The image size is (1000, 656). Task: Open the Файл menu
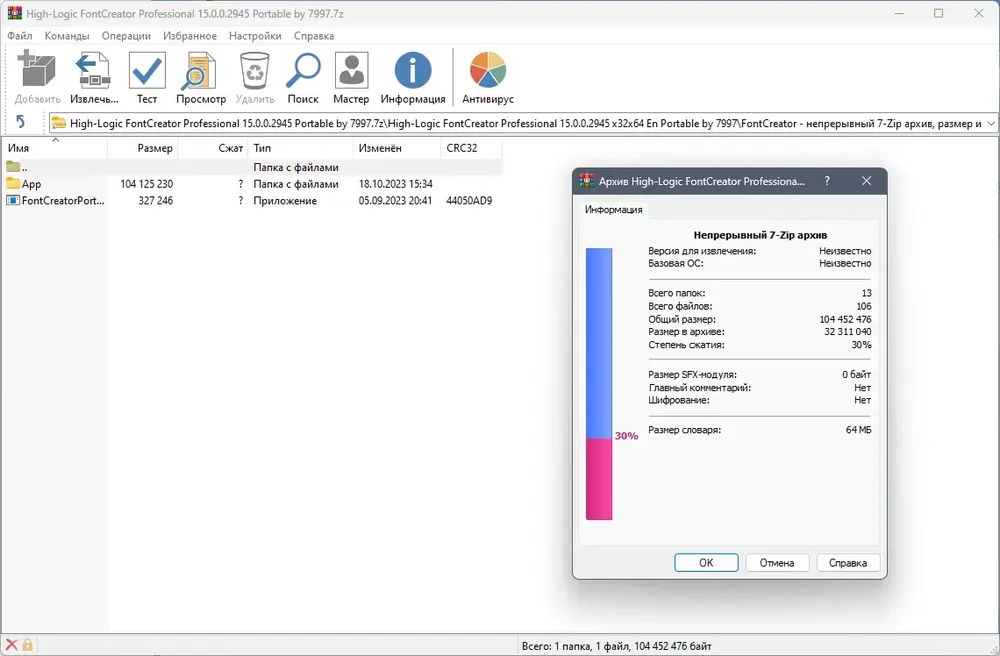[x=20, y=36]
